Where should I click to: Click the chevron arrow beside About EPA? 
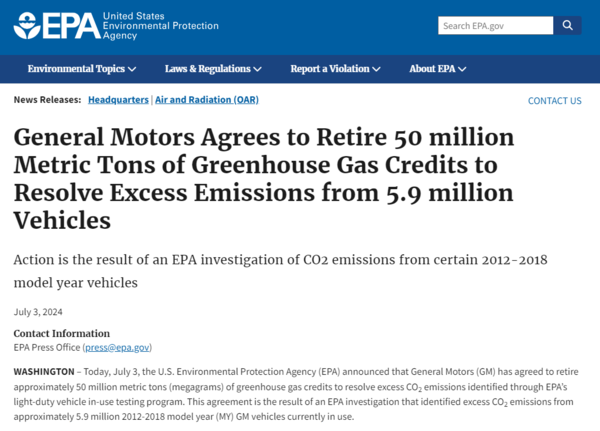tap(462, 69)
